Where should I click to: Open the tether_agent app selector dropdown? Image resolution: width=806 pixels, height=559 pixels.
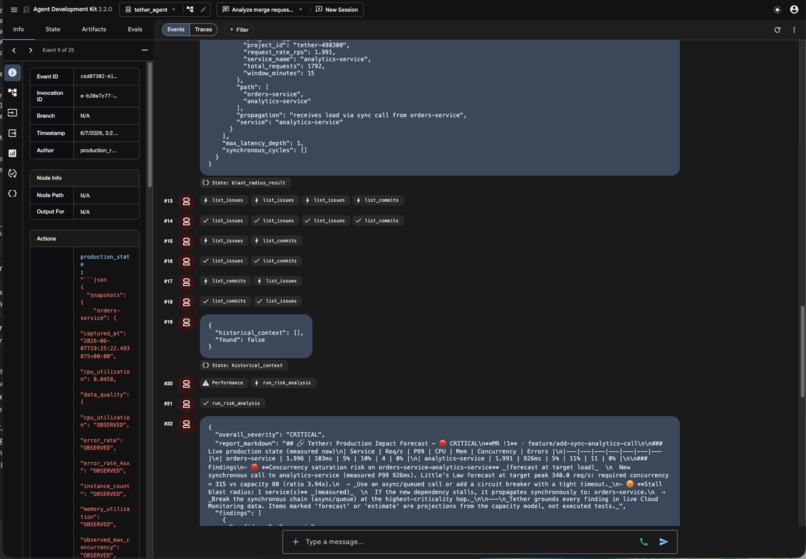151,9
